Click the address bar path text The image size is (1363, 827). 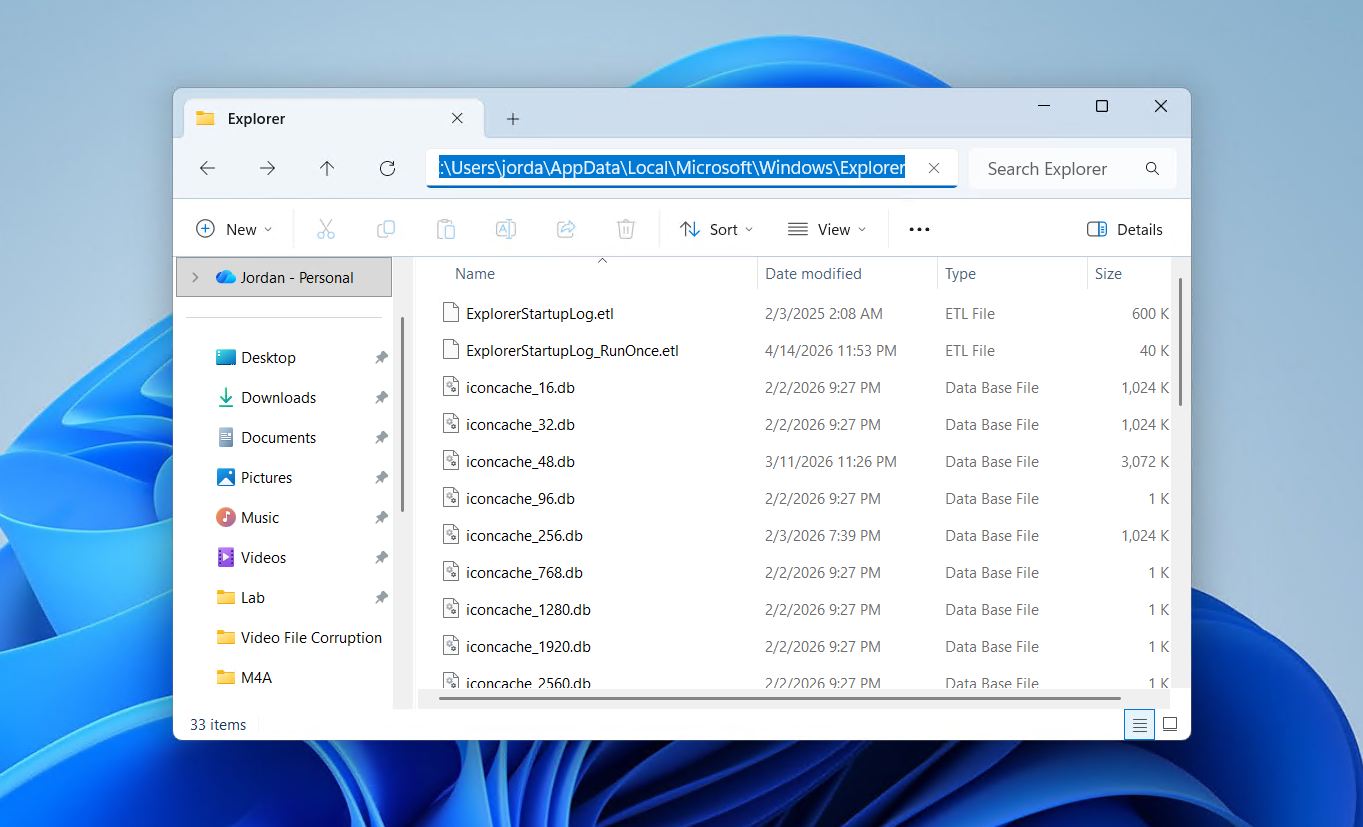pos(672,168)
